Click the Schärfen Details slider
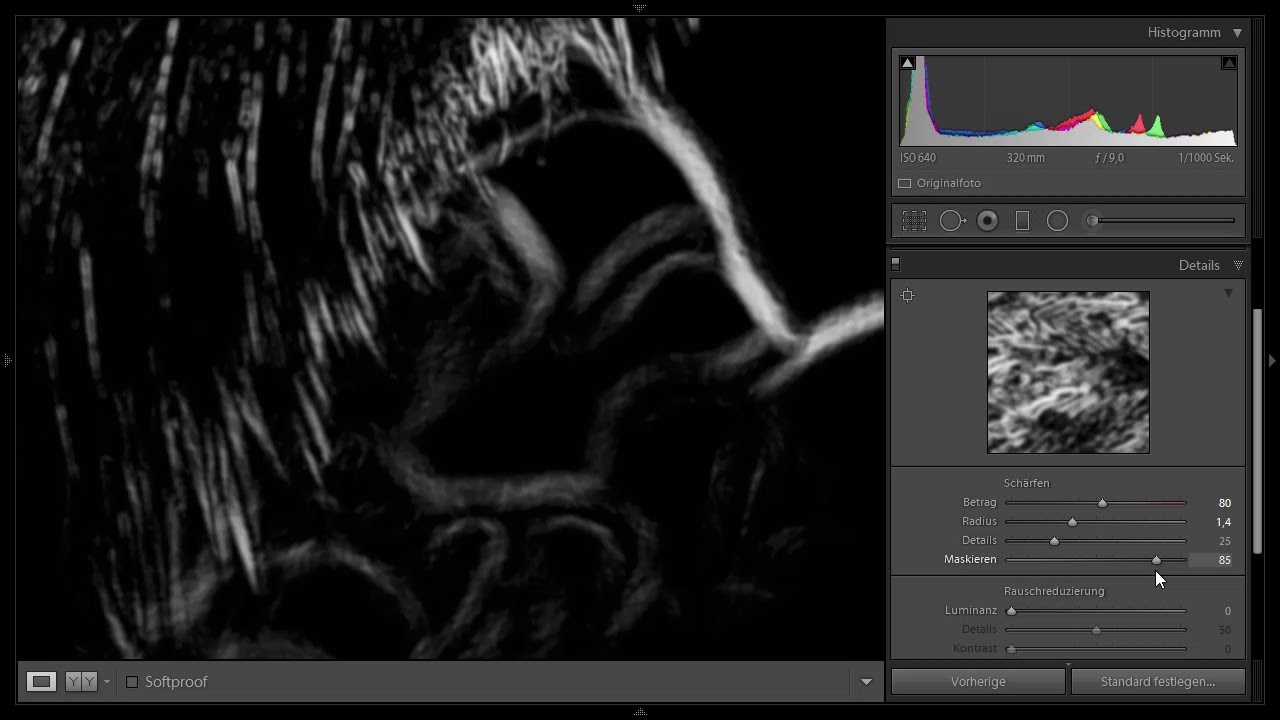1280x720 pixels. (x=1096, y=541)
